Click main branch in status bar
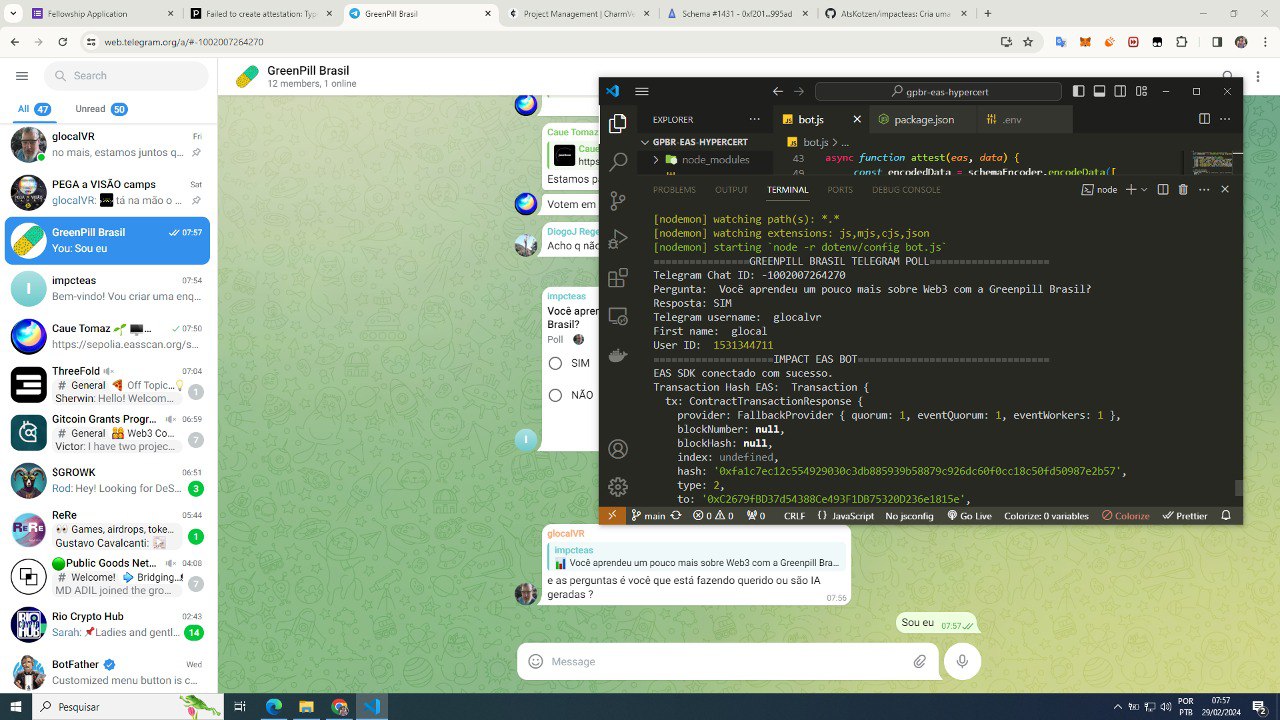Viewport: 1280px width, 720px height. pyautogui.click(x=647, y=516)
